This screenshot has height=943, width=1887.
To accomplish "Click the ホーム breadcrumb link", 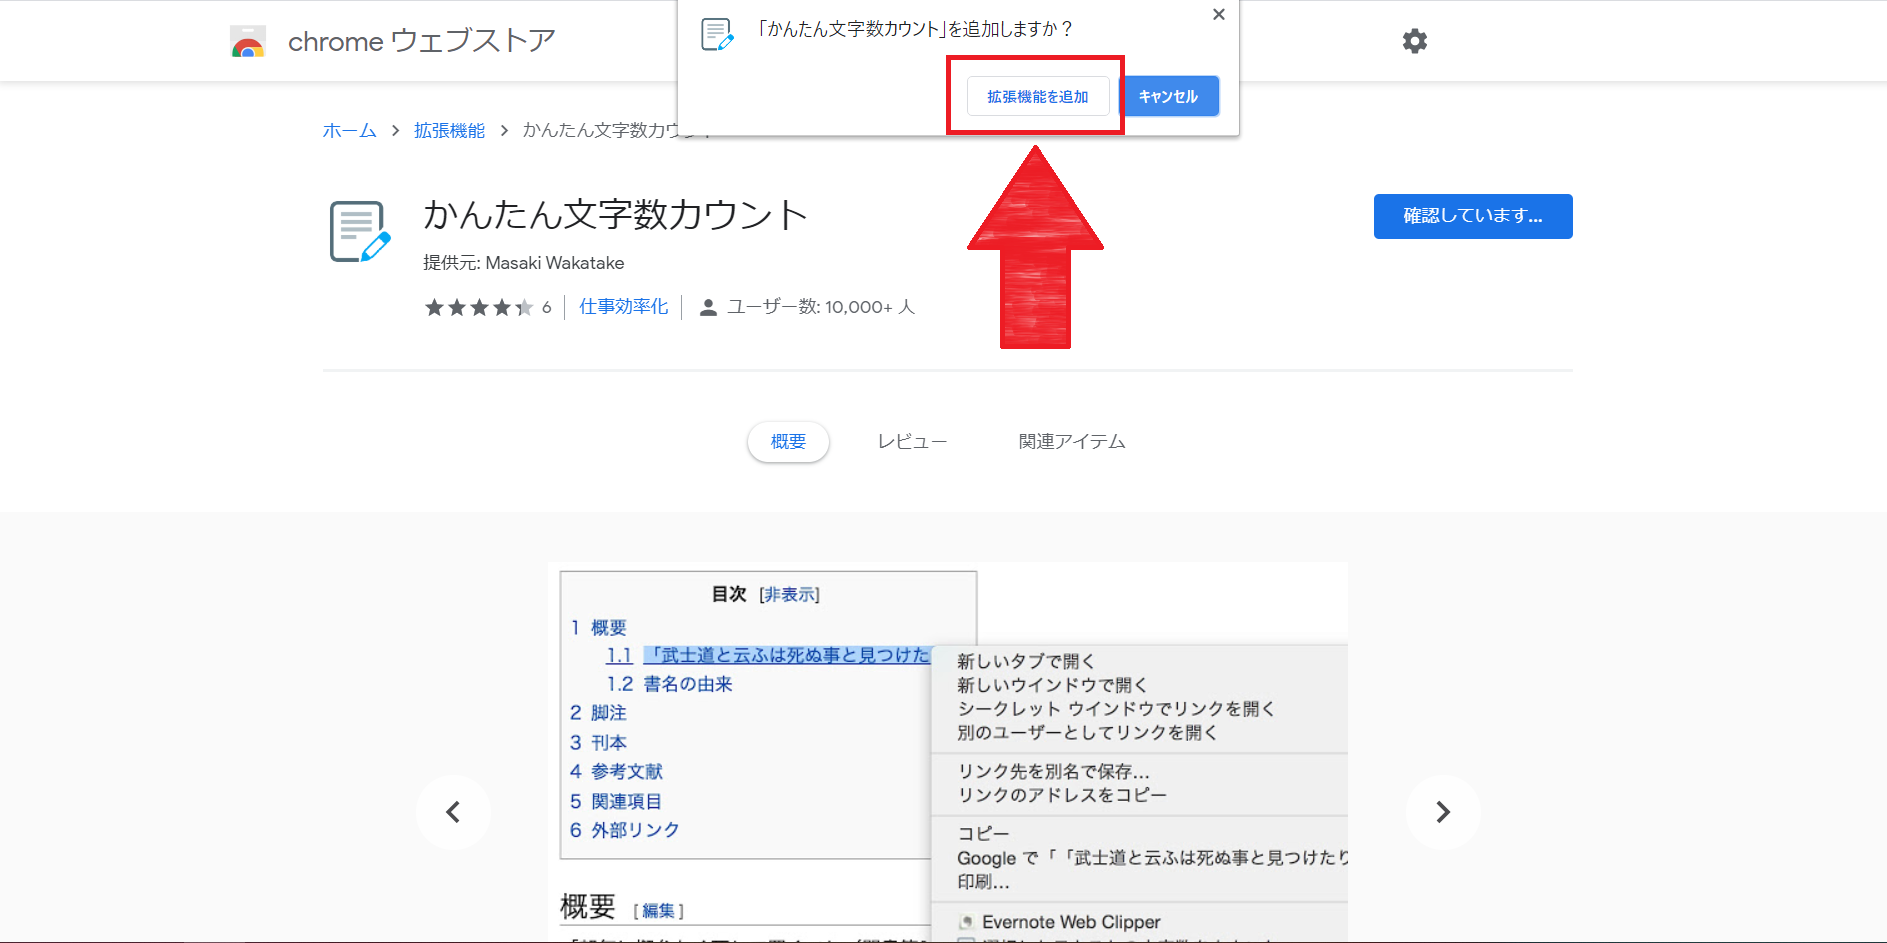I will (x=349, y=131).
